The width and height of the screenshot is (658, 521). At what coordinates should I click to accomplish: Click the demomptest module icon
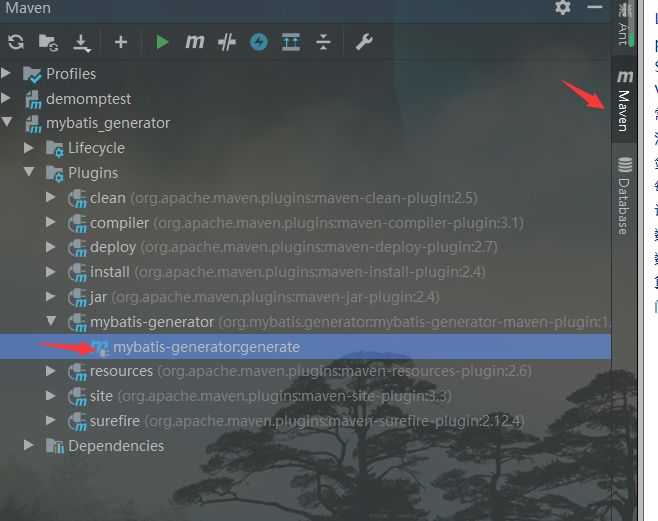(33, 100)
